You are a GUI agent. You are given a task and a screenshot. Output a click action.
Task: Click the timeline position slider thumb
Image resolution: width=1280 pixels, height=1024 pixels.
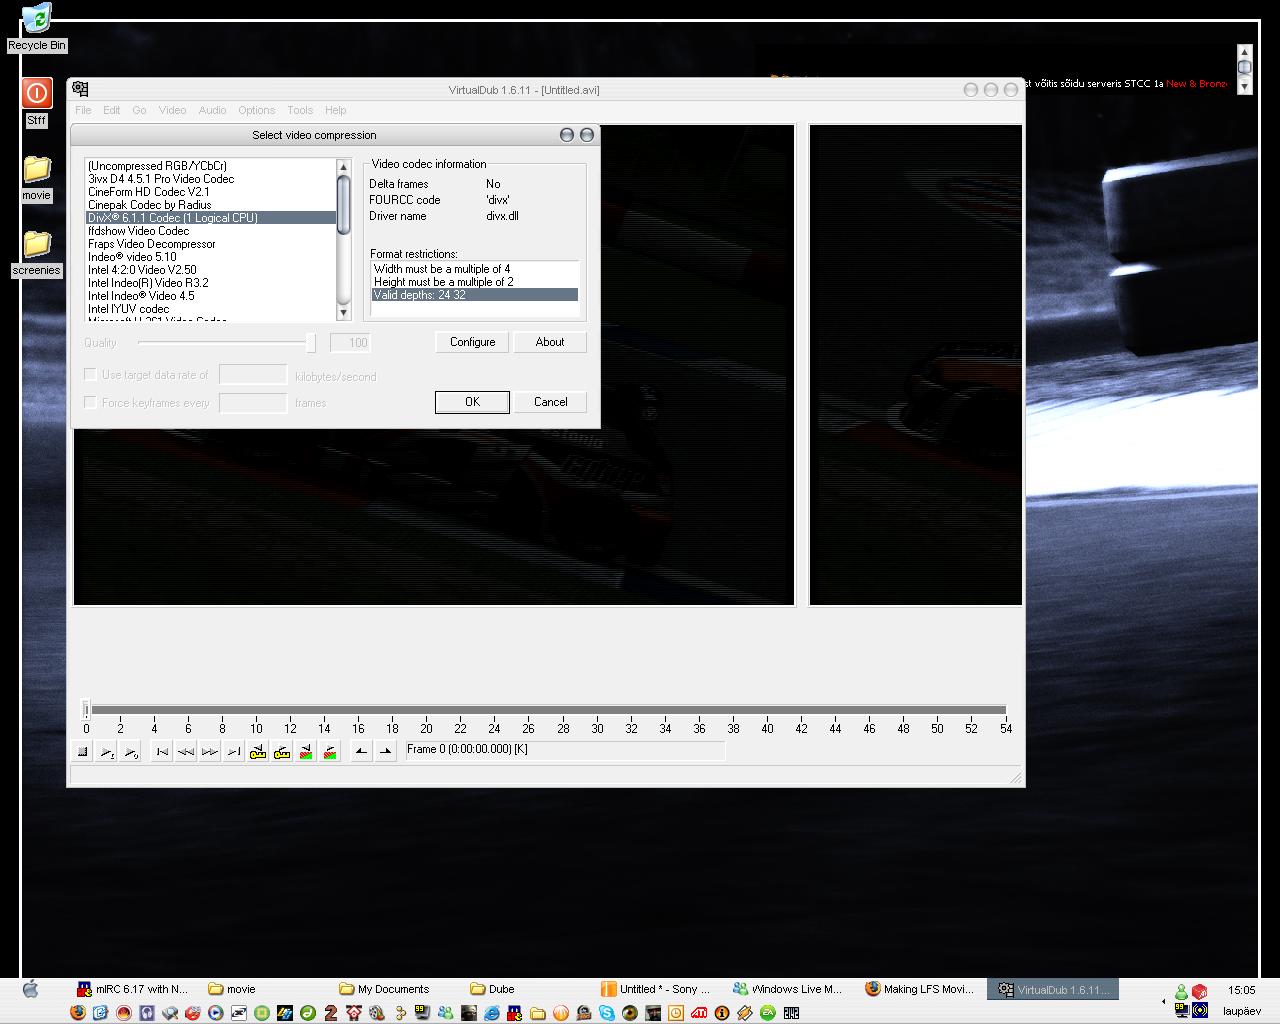click(86, 710)
